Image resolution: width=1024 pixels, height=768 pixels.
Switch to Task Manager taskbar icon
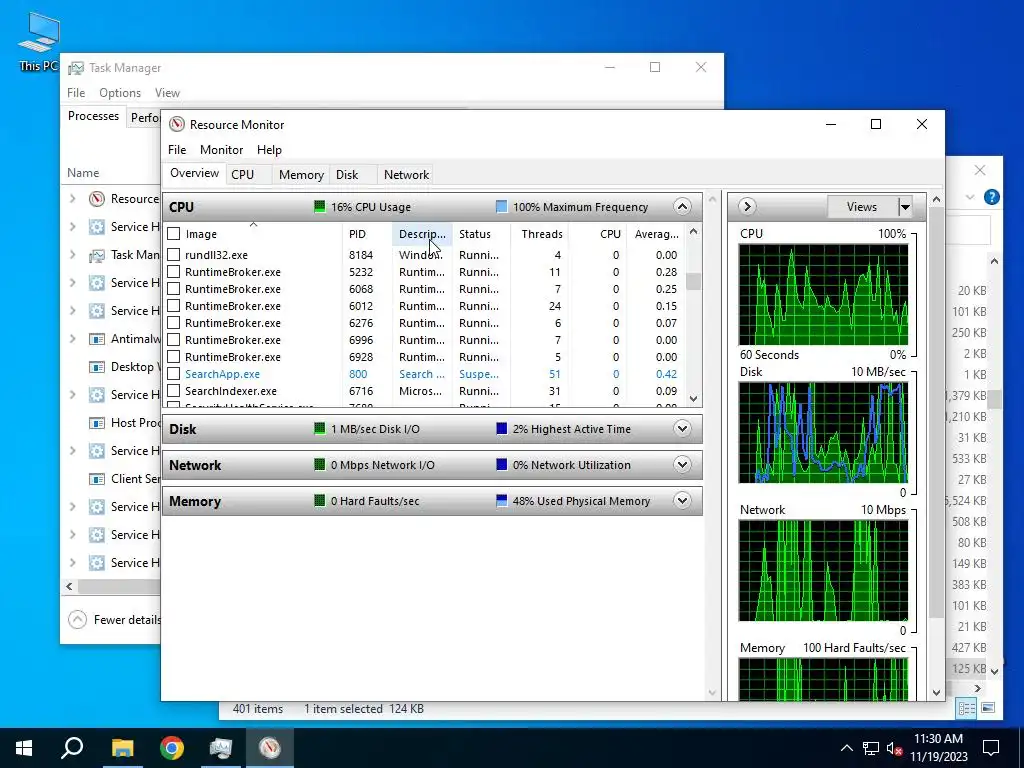(x=221, y=748)
